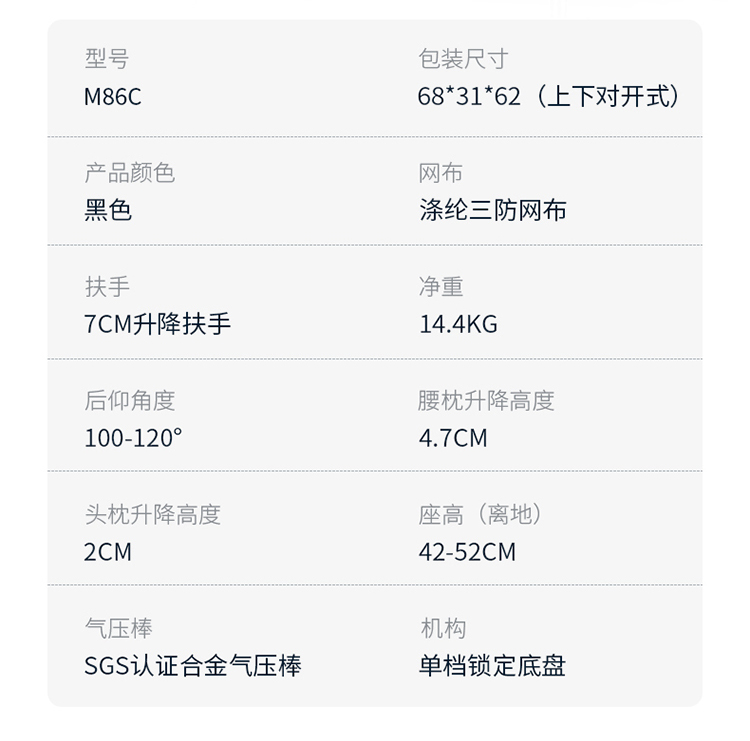Click the 后仰角度 label

129,401
